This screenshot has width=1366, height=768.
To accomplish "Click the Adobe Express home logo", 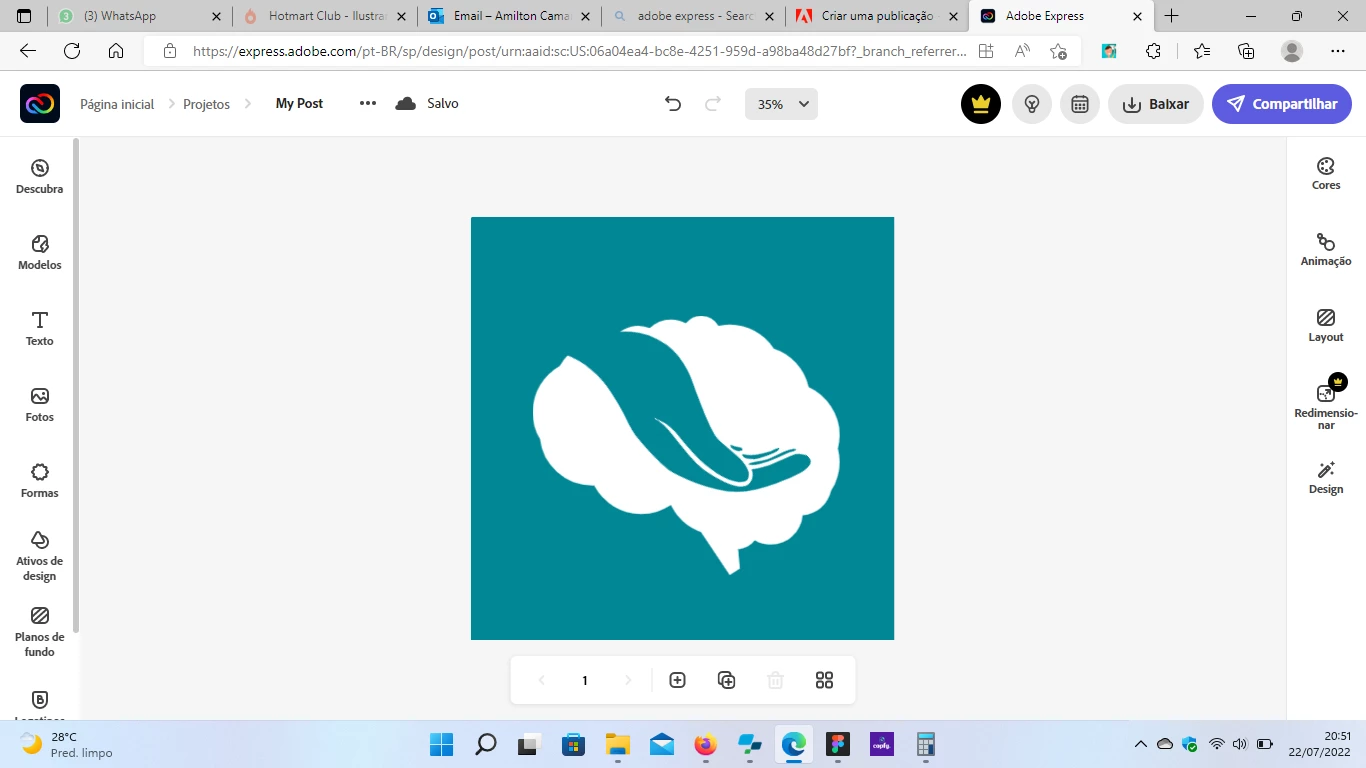I will tap(40, 104).
